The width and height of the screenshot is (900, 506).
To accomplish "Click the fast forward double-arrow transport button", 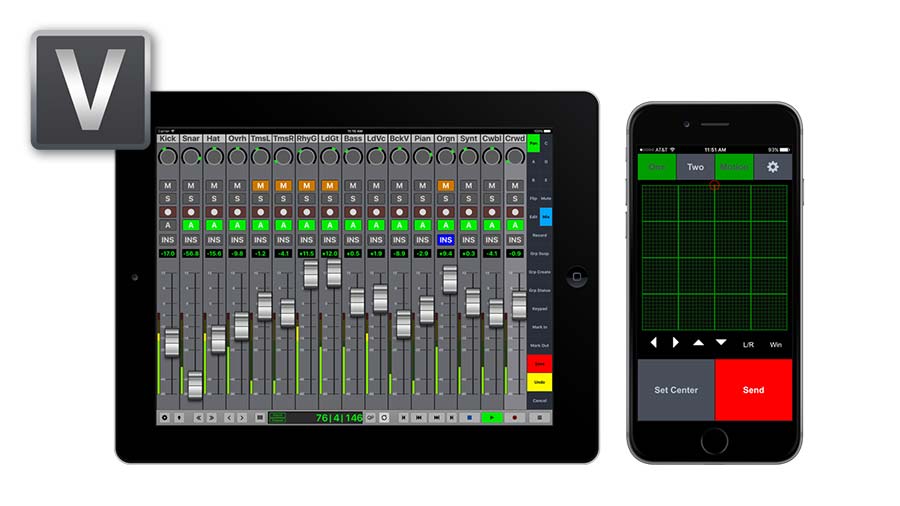I will [437, 418].
